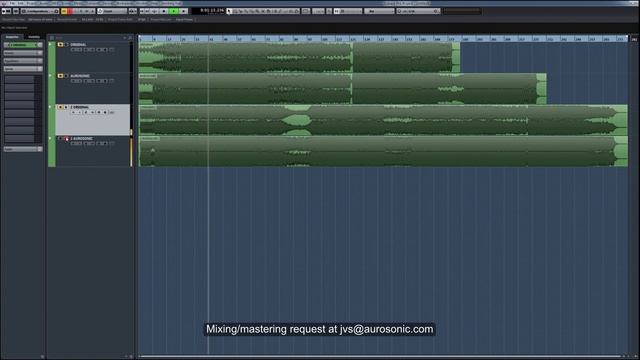This screenshot has height=360, width=640.
Task: Expand the second Inspector section
Action: (23, 53)
